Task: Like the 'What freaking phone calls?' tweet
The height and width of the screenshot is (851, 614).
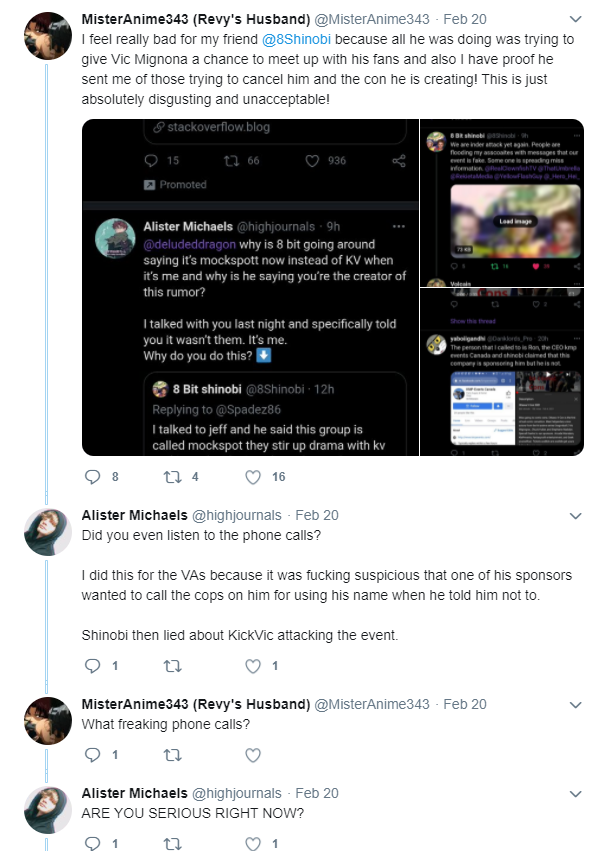Action: 253,754
